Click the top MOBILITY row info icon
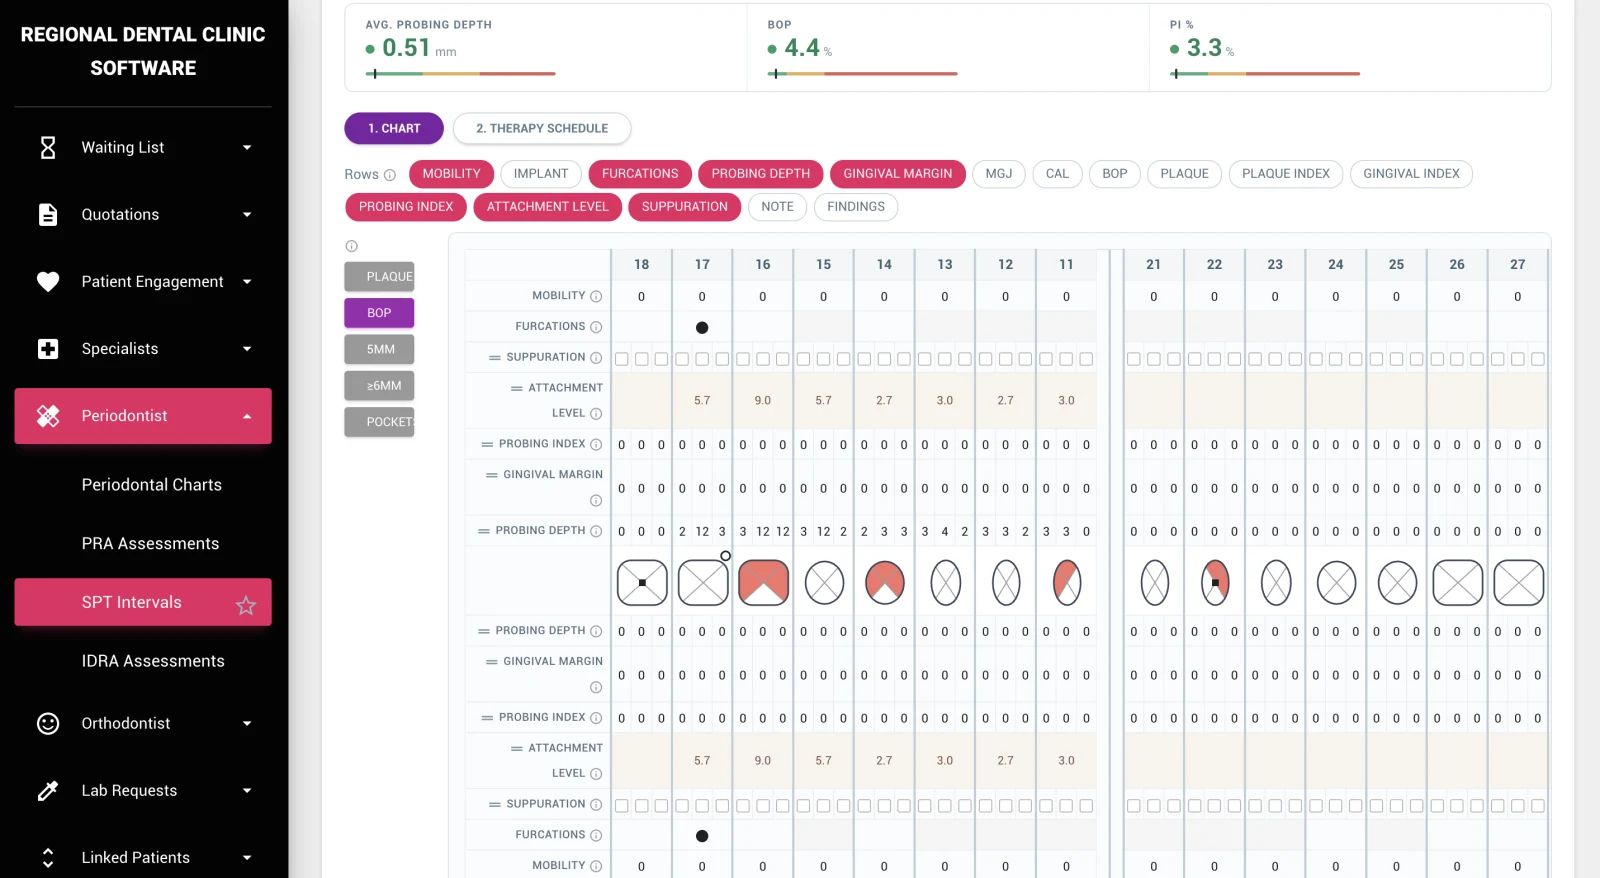Viewport: 1600px width, 878px height. click(596, 296)
